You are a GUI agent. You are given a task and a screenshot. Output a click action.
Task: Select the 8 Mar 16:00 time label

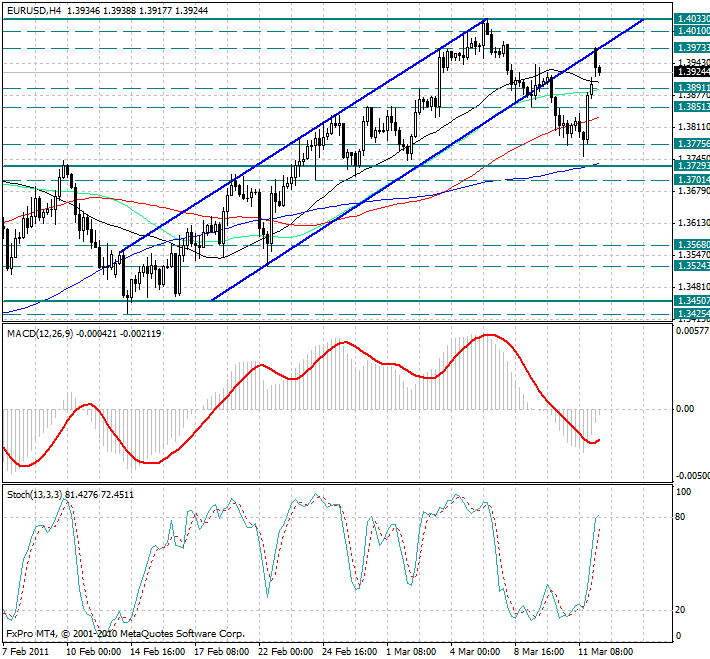point(540,652)
